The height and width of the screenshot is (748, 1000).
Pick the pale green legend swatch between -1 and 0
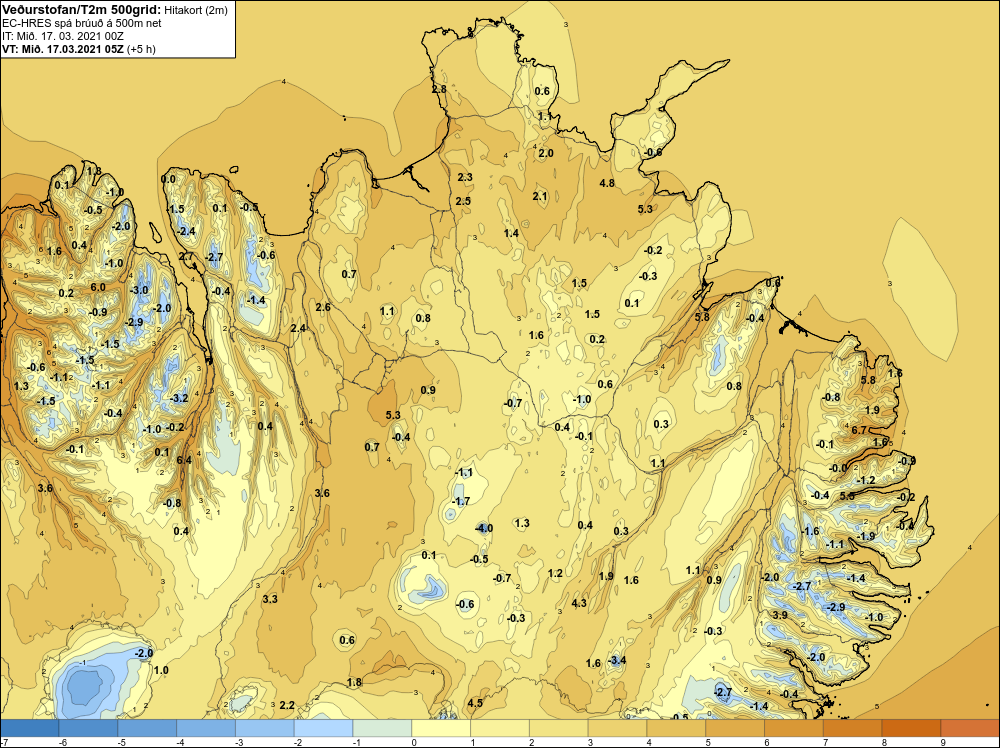(382, 728)
